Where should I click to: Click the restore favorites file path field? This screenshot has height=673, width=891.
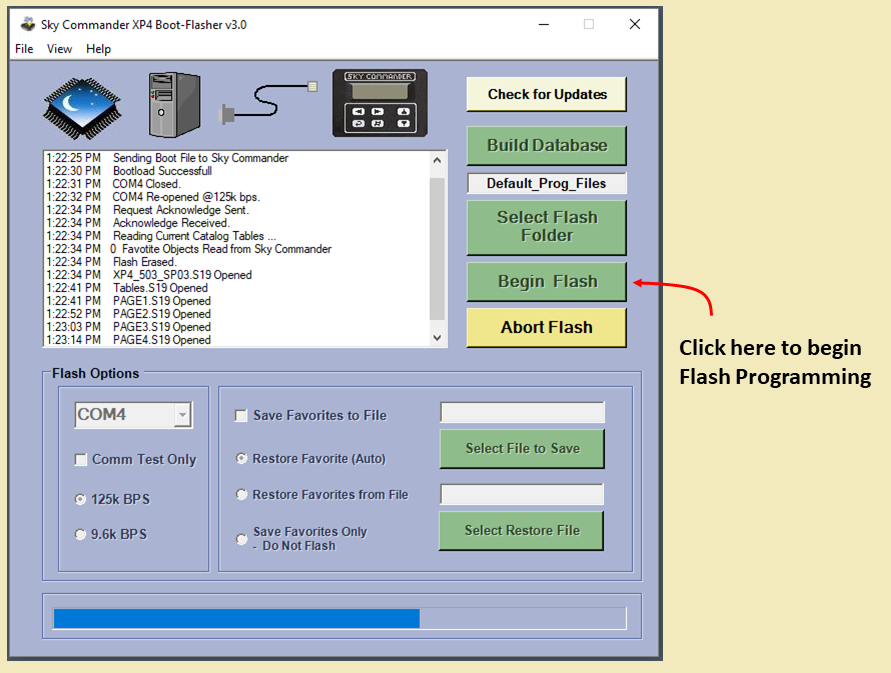(x=522, y=494)
